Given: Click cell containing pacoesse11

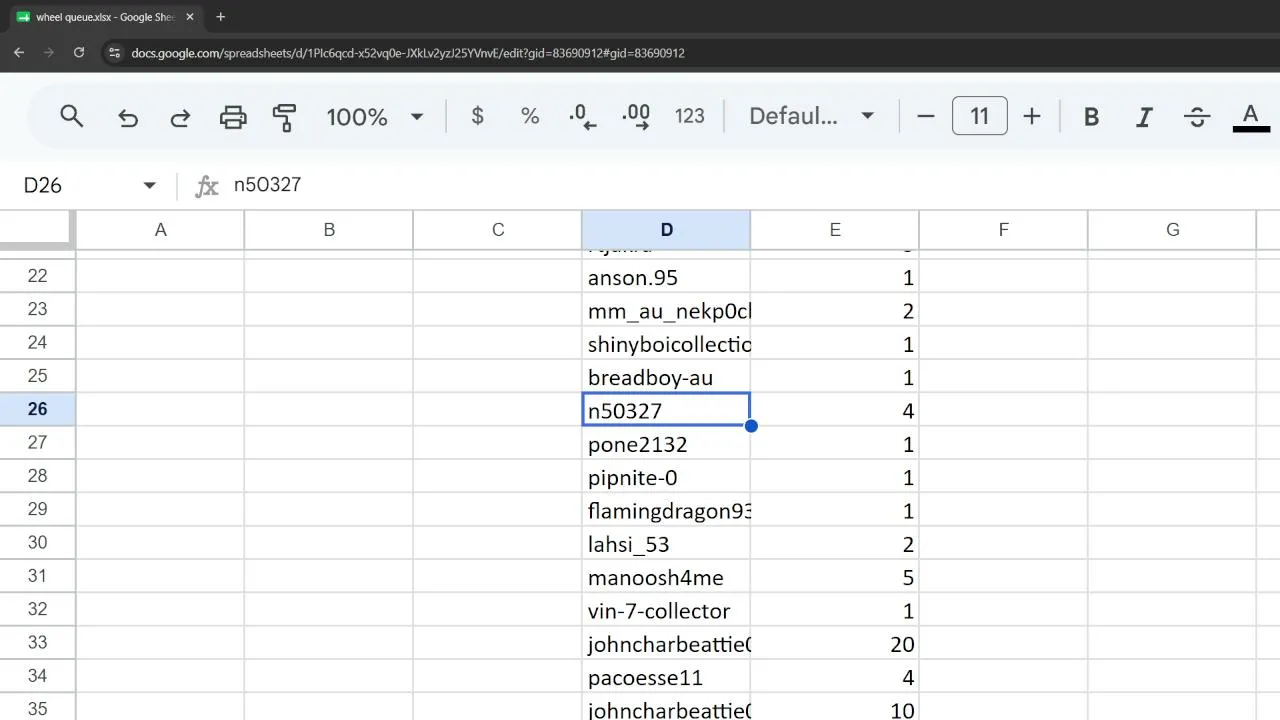Looking at the screenshot, I should click(666, 677).
